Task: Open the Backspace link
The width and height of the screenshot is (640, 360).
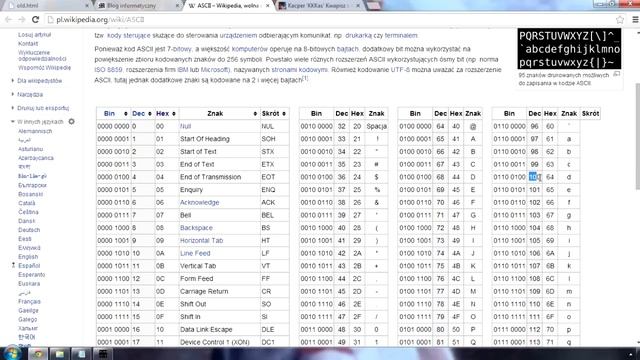Action: coord(196,228)
